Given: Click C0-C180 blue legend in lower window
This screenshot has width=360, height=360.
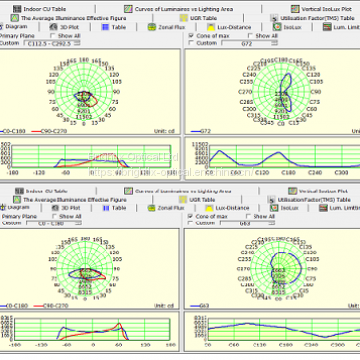Looking at the screenshot, I should (x=15, y=305).
